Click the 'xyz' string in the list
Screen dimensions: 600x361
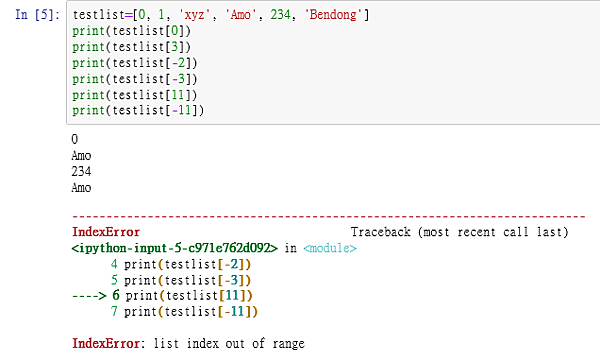(194, 15)
